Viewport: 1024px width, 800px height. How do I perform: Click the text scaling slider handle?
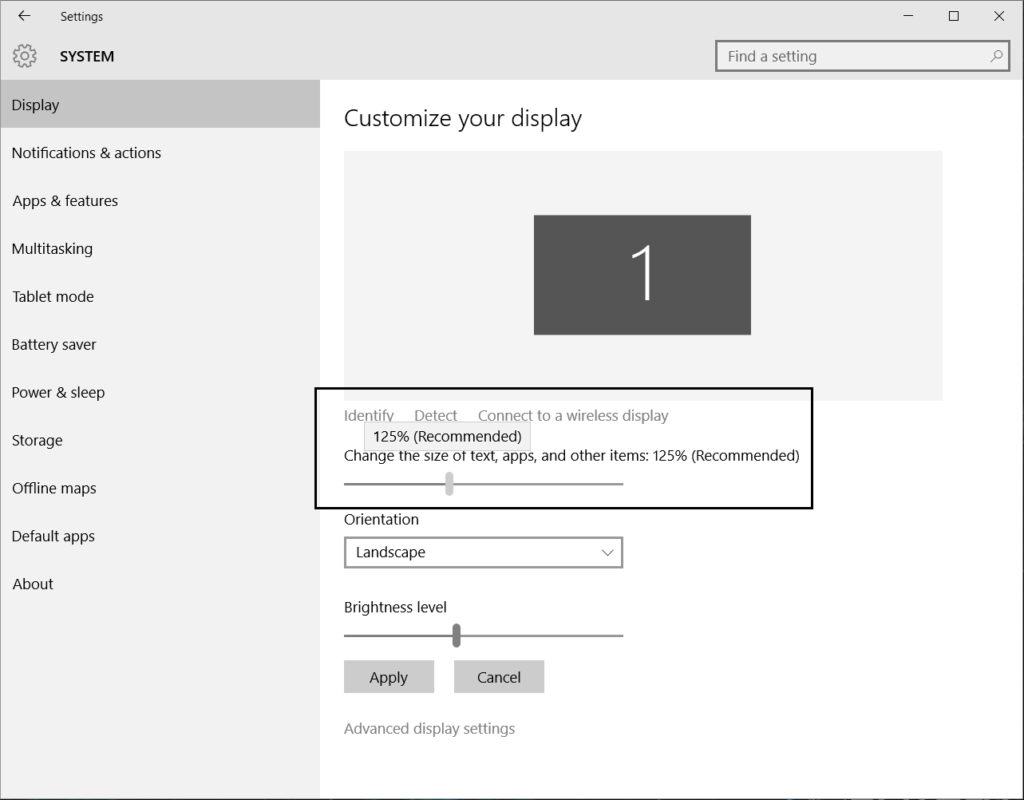(x=448, y=484)
